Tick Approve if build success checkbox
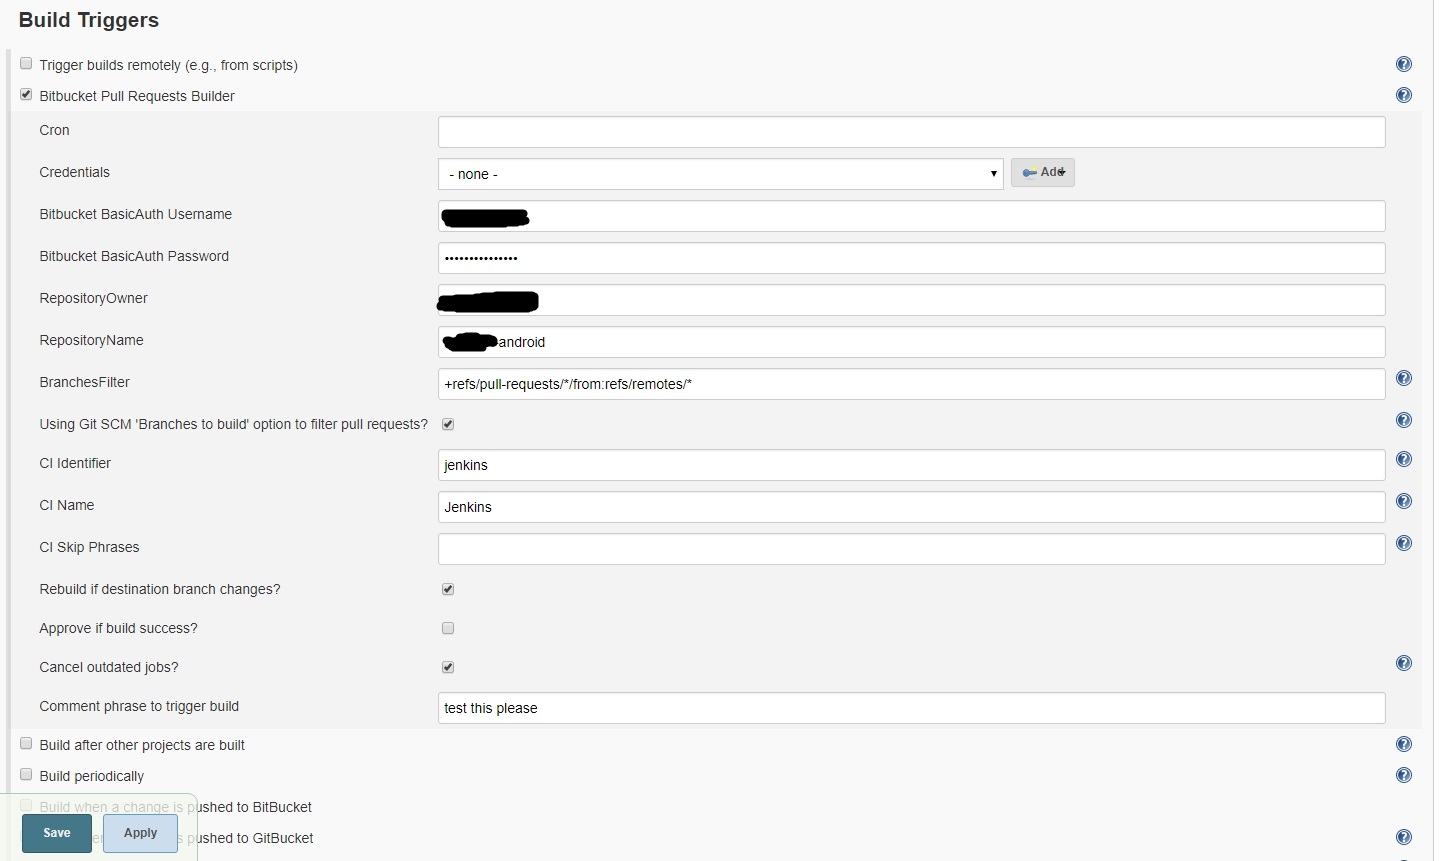This screenshot has height=861, width=1455. click(x=448, y=629)
